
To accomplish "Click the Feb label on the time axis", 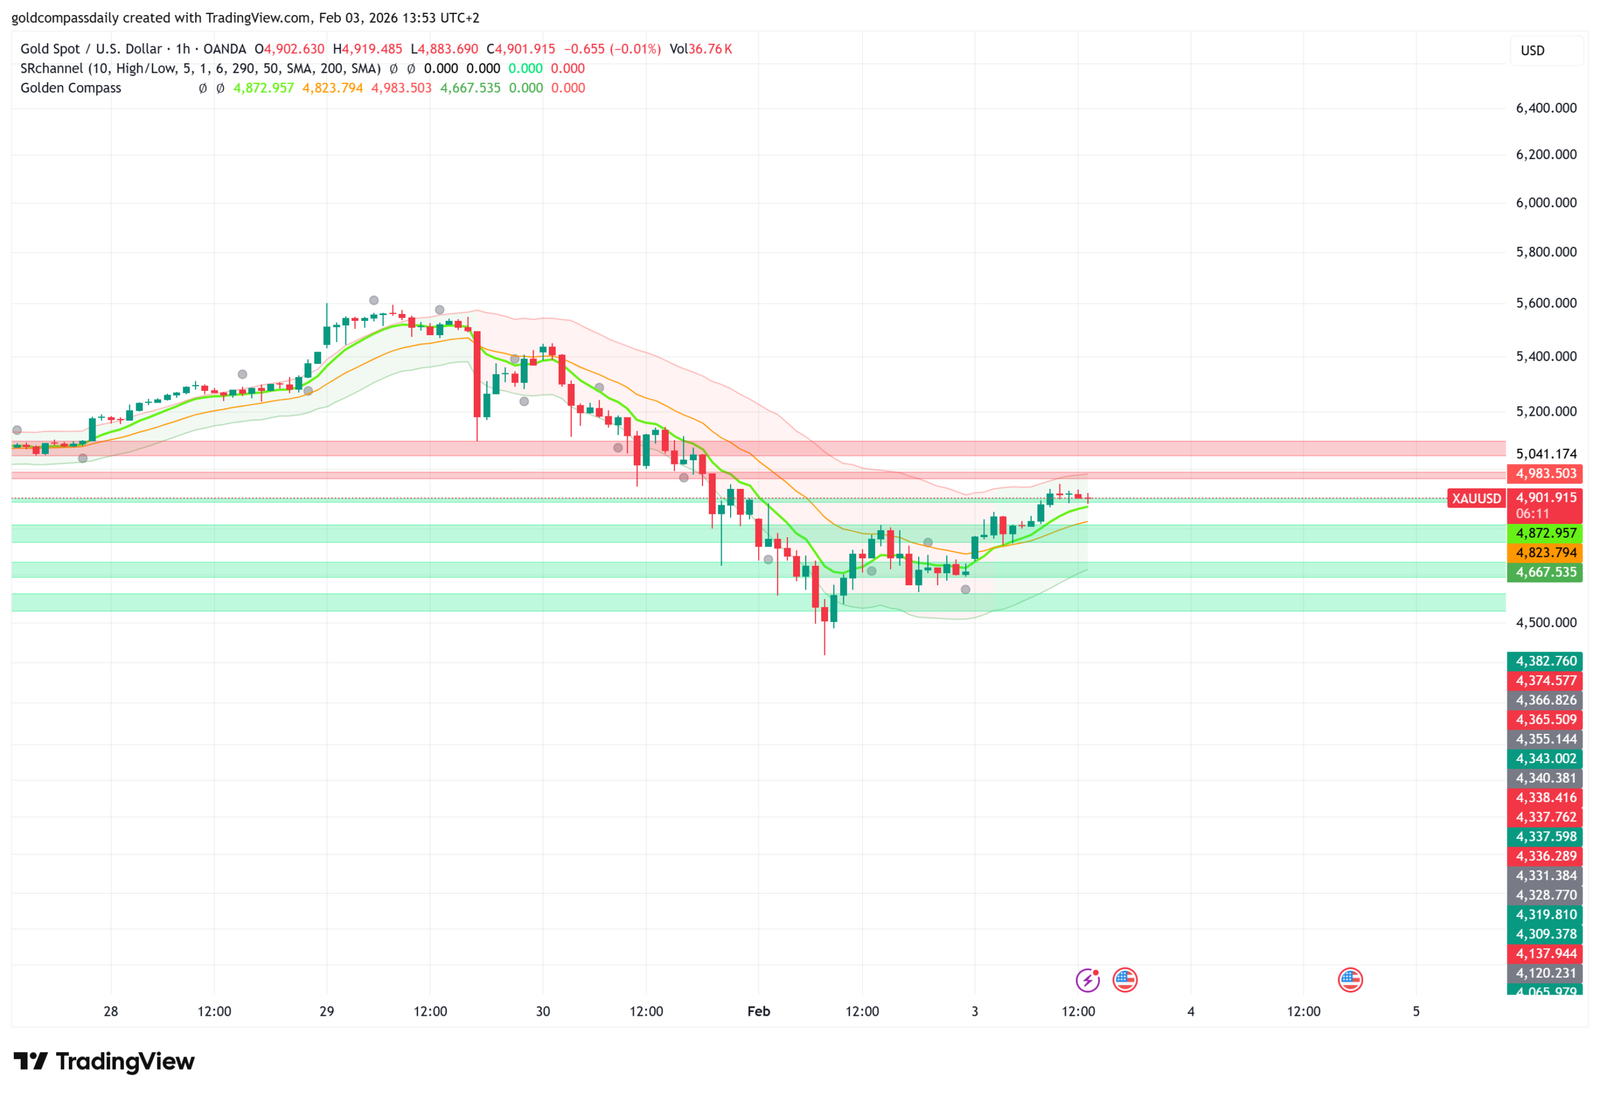I will pos(759,1011).
